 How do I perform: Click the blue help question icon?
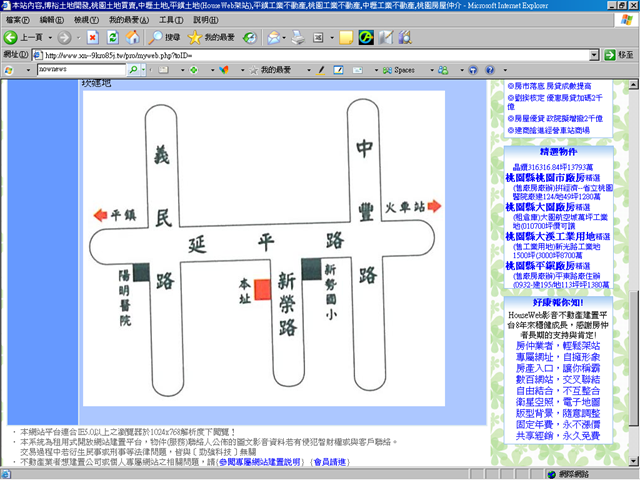coord(490,70)
